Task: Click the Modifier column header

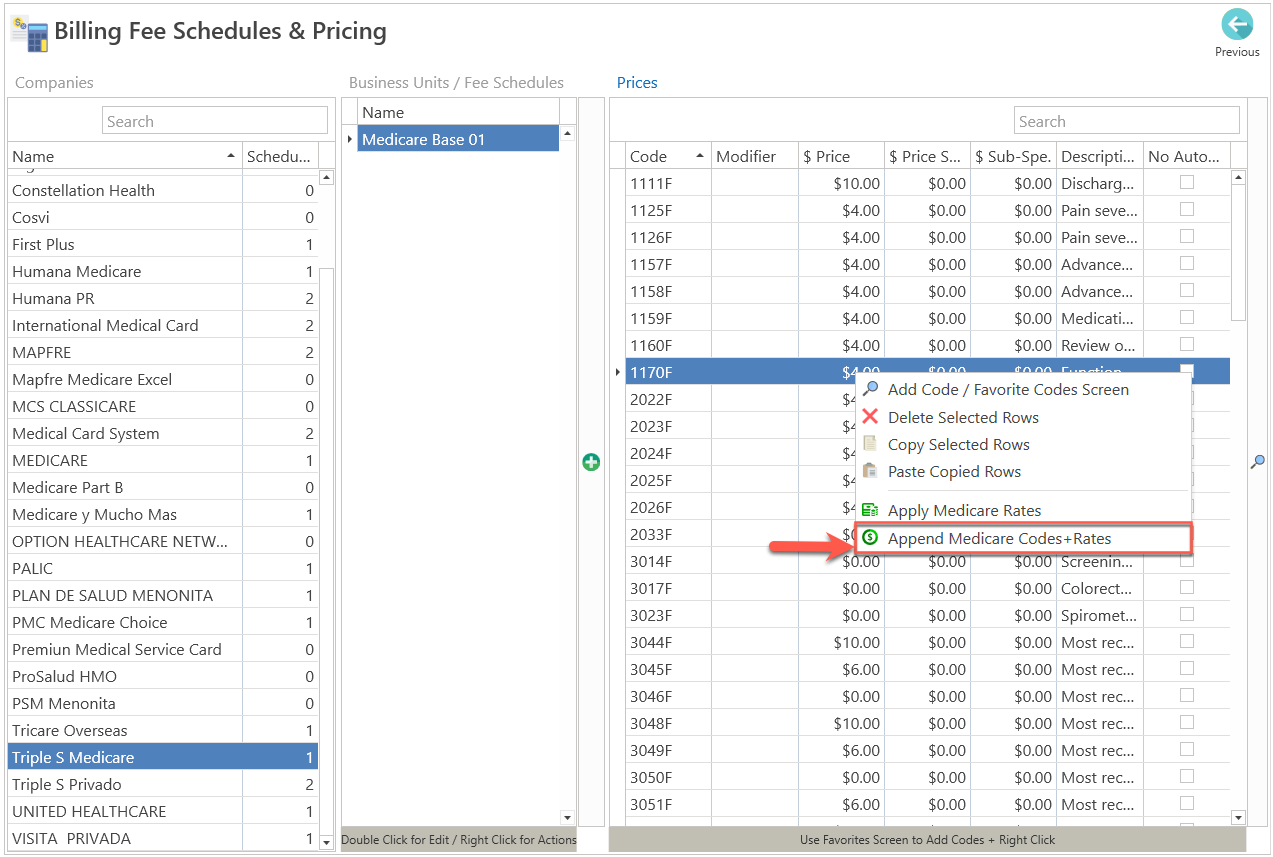Action: pyautogui.click(x=755, y=156)
